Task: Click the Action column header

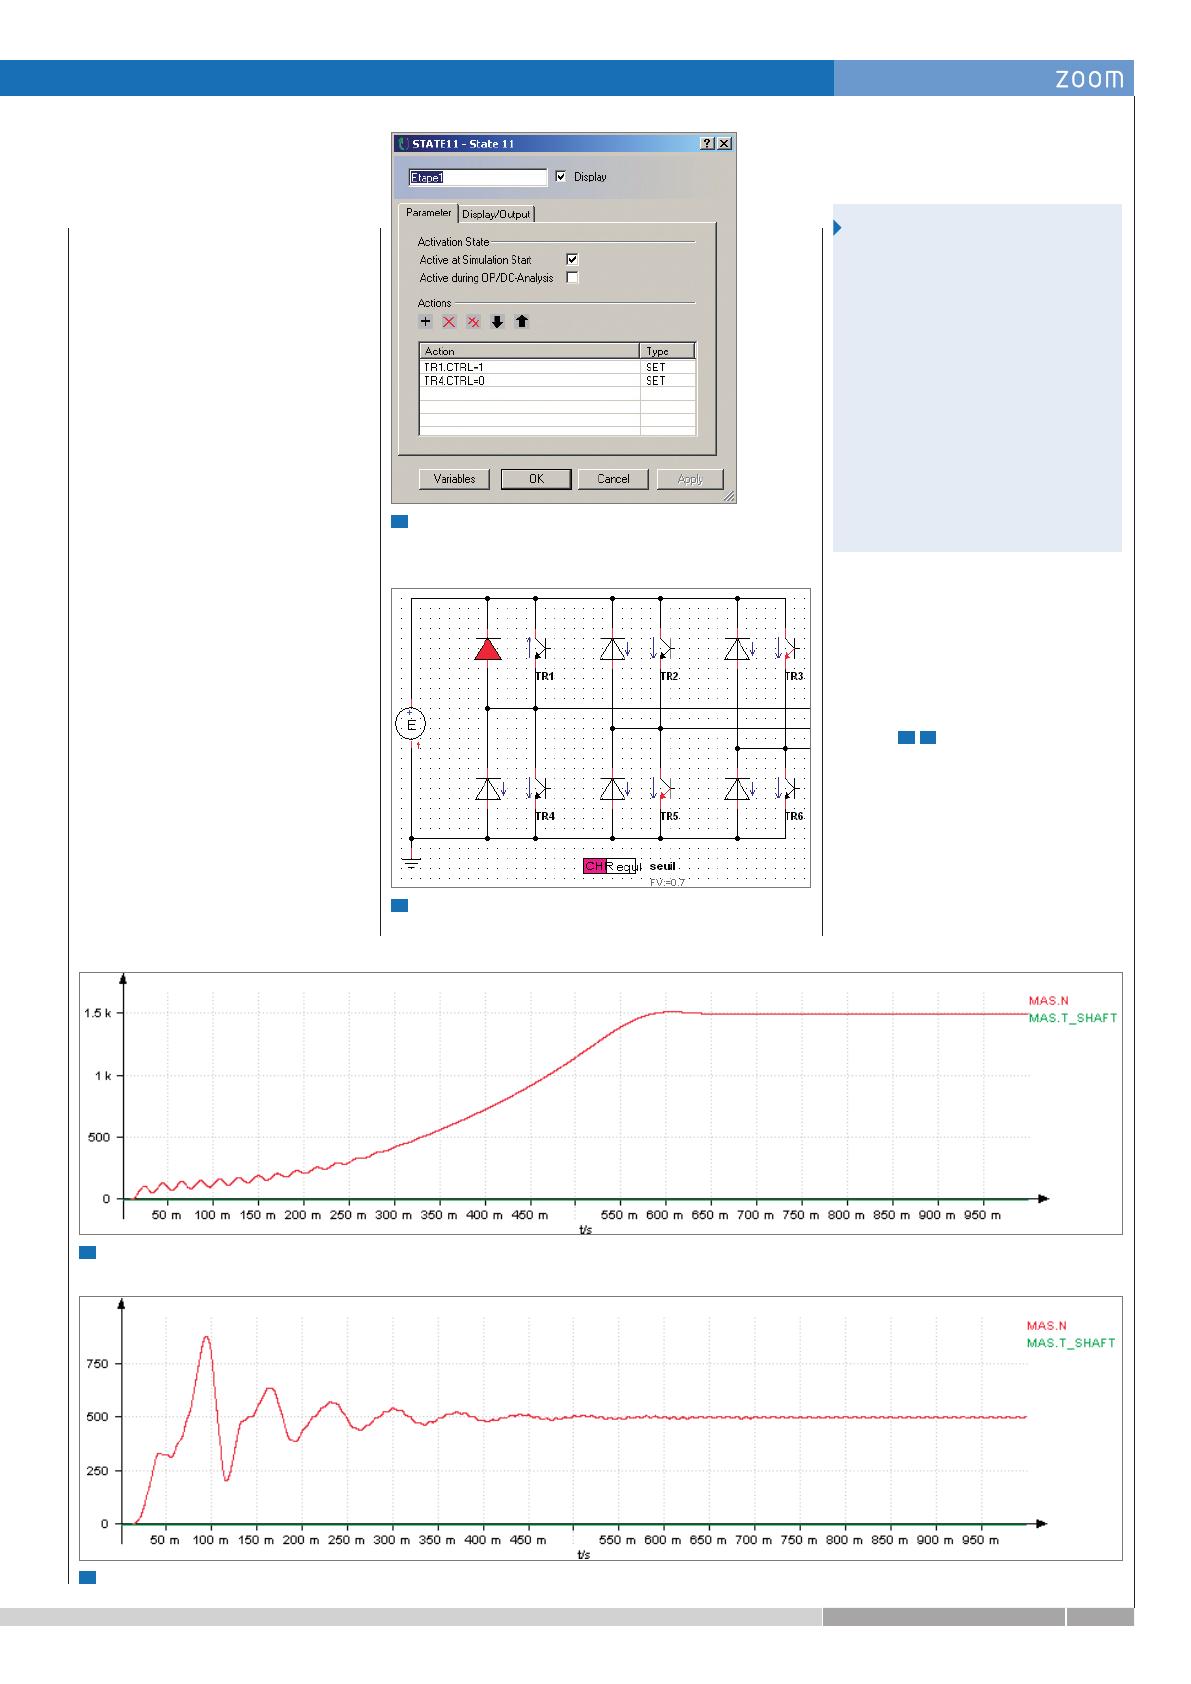Action: [x=529, y=351]
